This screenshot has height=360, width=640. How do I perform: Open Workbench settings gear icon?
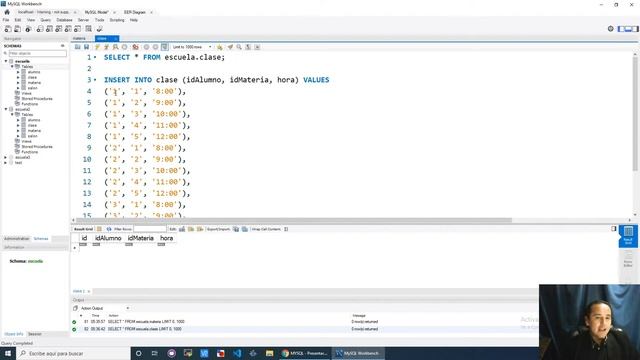(611, 29)
